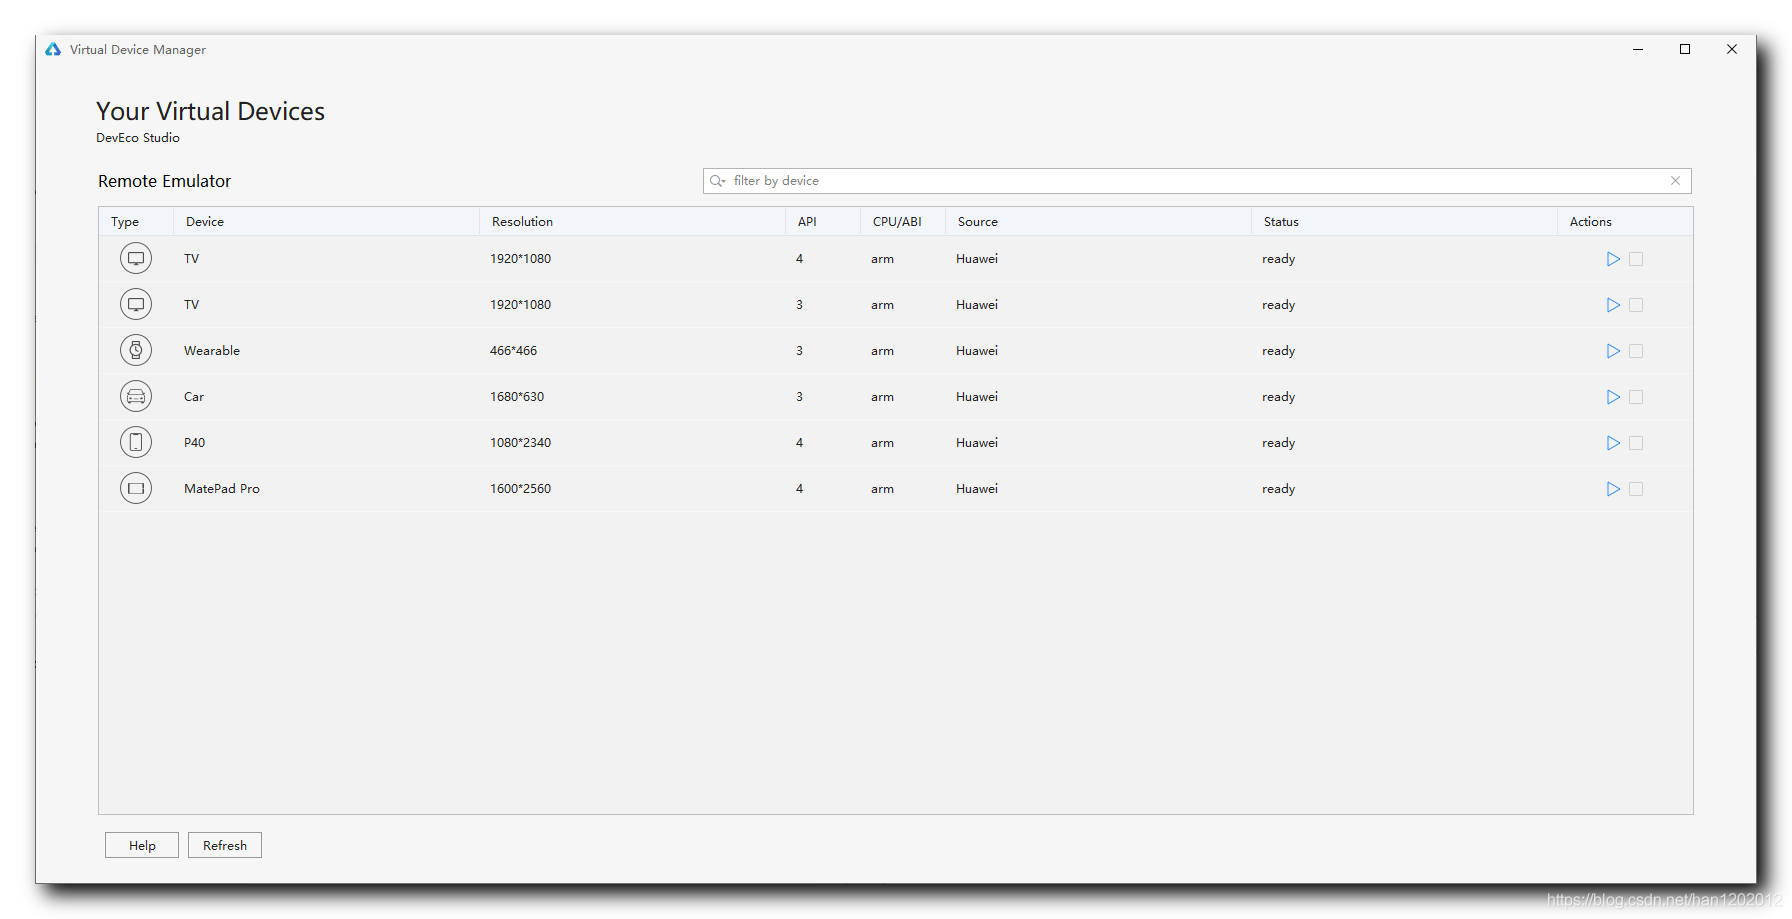
Task: Launch the API 4 TV emulator
Action: point(1613,259)
